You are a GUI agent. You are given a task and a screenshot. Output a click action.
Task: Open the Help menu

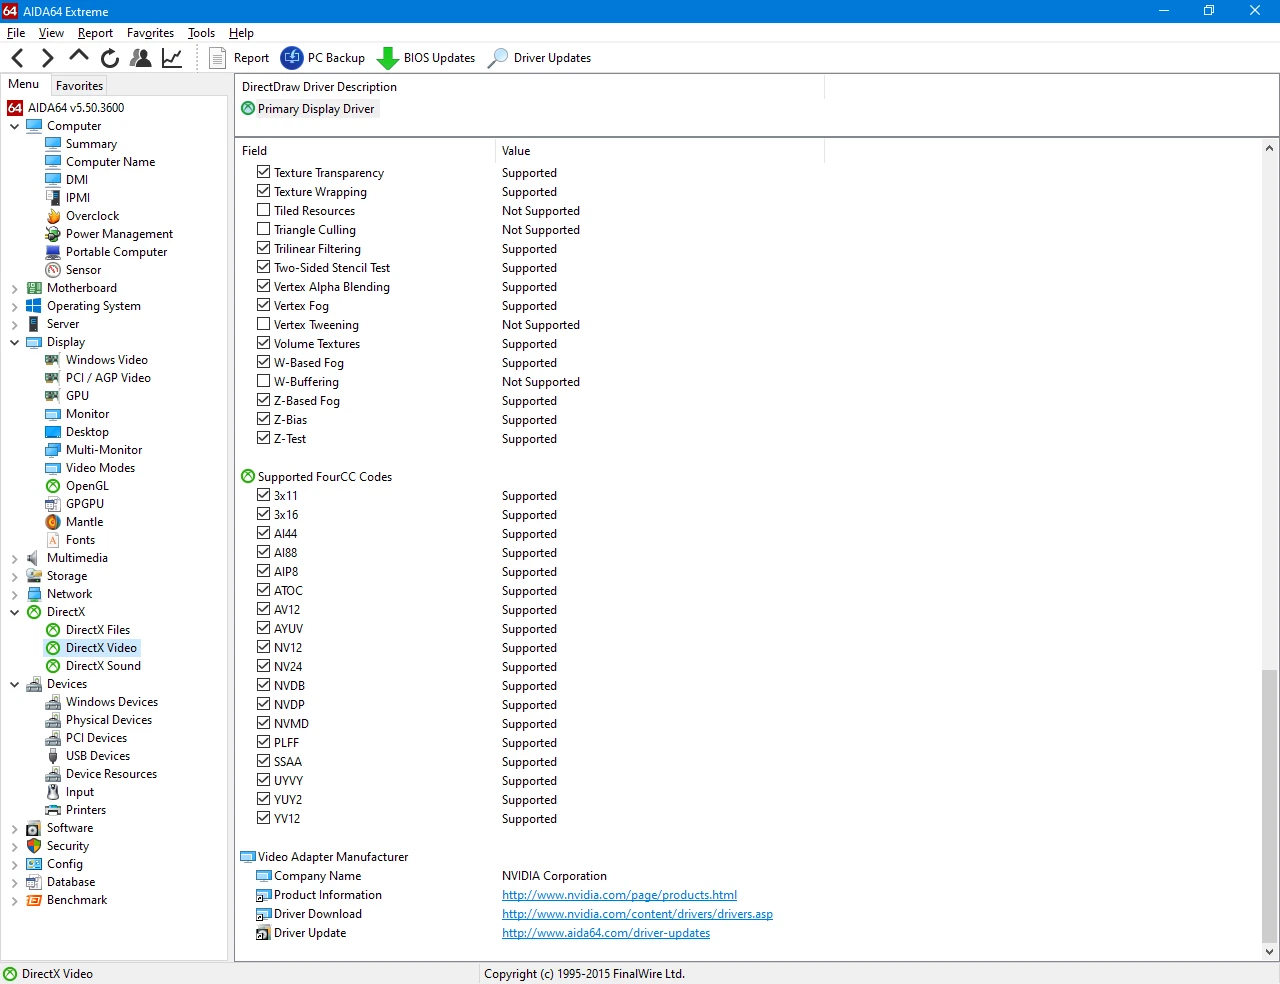[x=241, y=33]
